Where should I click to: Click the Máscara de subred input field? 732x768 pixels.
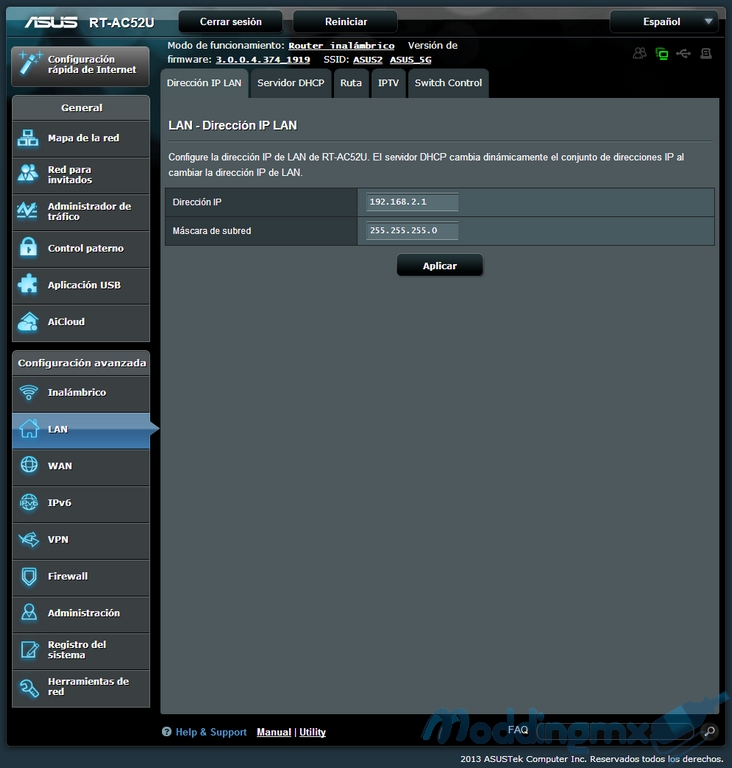(412, 230)
